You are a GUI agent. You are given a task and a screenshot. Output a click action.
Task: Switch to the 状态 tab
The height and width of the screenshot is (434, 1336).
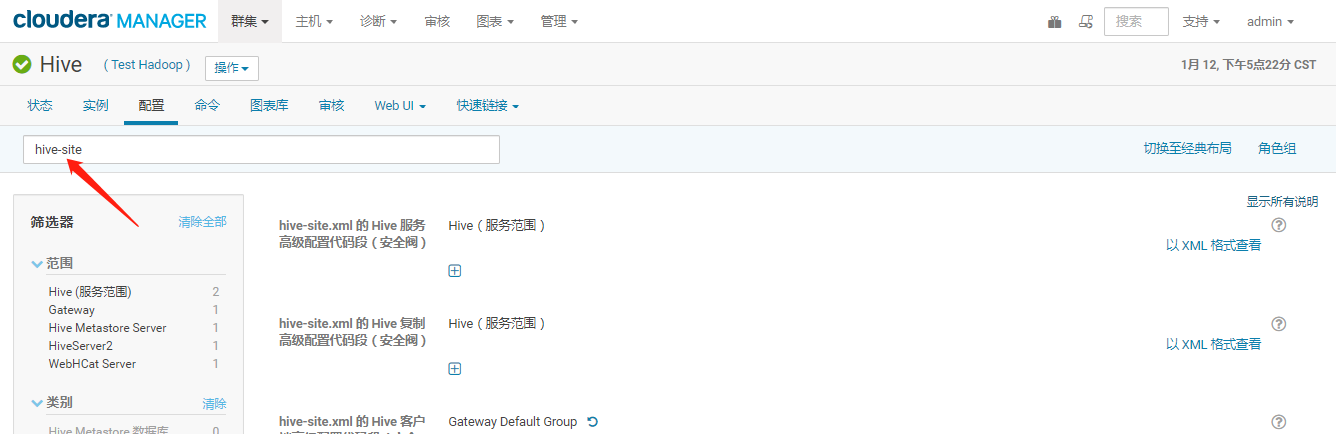(40, 106)
